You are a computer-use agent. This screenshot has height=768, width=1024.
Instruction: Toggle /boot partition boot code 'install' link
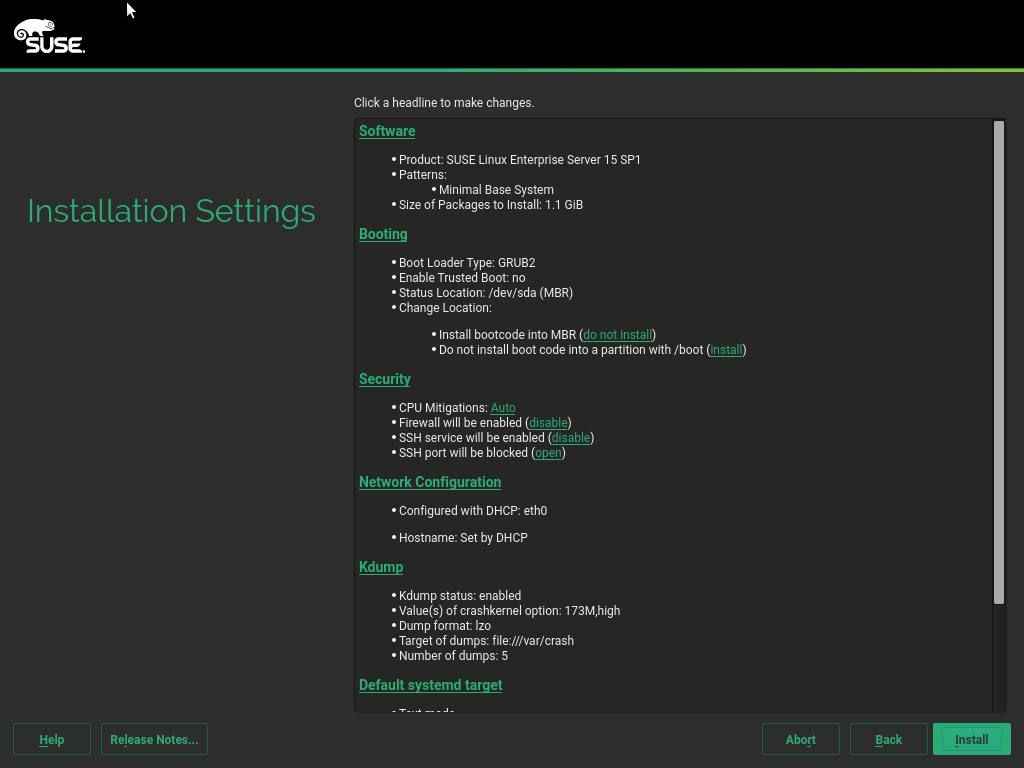[727, 350]
